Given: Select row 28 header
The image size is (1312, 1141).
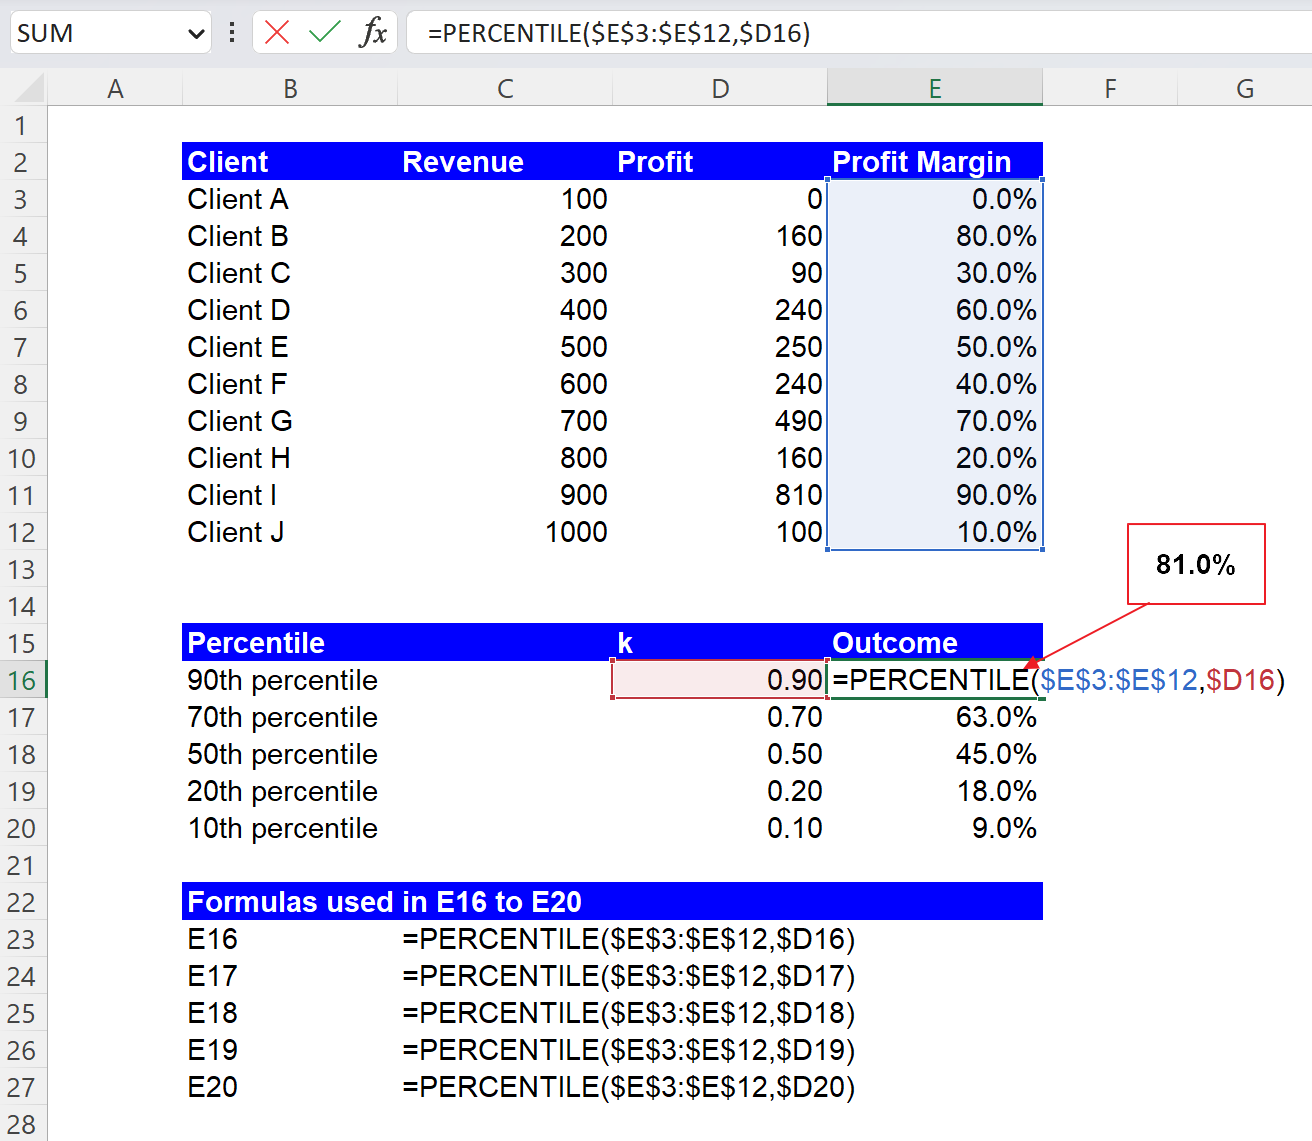Looking at the screenshot, I should 21,1124.
